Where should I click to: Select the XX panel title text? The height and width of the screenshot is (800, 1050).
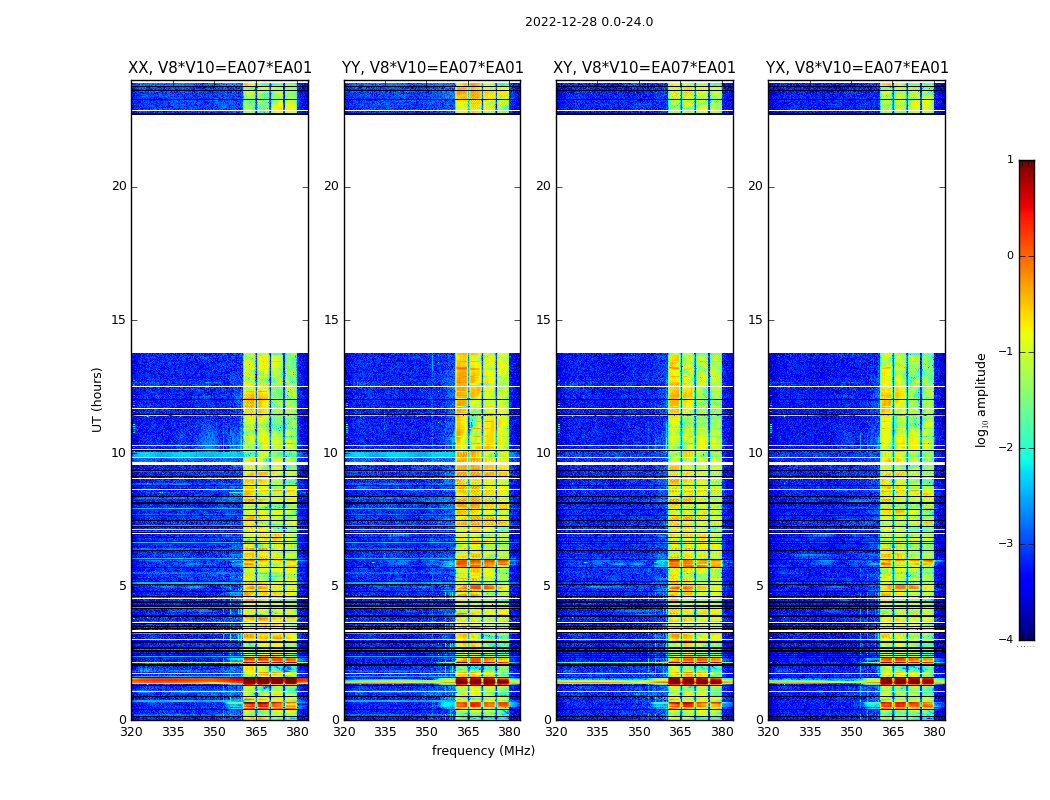click(220, 68)
